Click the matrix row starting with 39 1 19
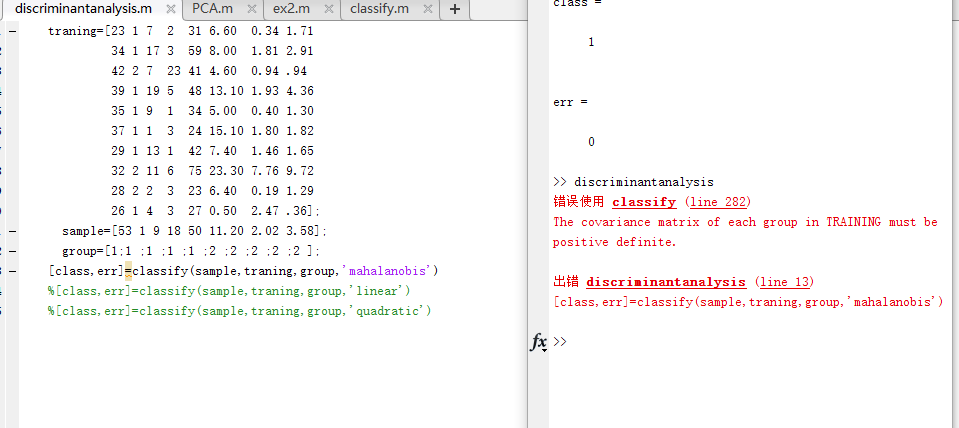The width and height of the screenshot is (959, 428). coord(212,91)
